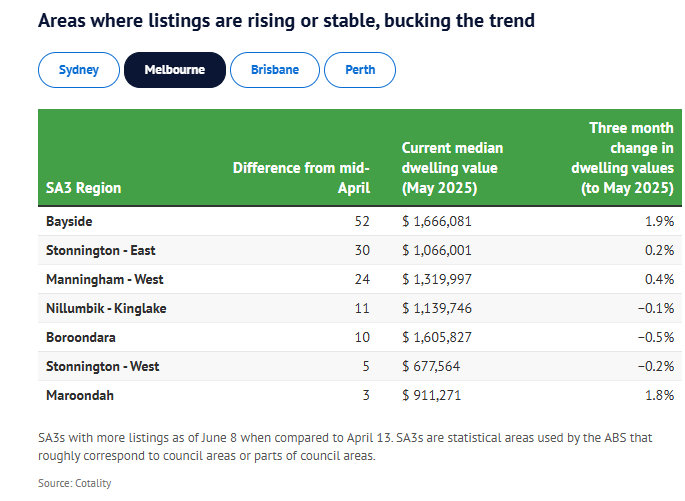The height and width of the screenshot is (501, 685).
Task: Select the Bayside region name
Action: pyautogui.click(x=69, y=221)
